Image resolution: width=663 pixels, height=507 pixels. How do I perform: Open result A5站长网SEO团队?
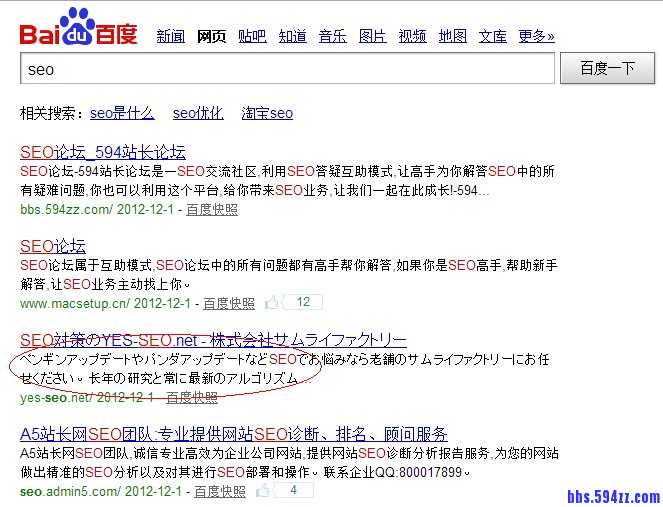(x=233, y=434)
